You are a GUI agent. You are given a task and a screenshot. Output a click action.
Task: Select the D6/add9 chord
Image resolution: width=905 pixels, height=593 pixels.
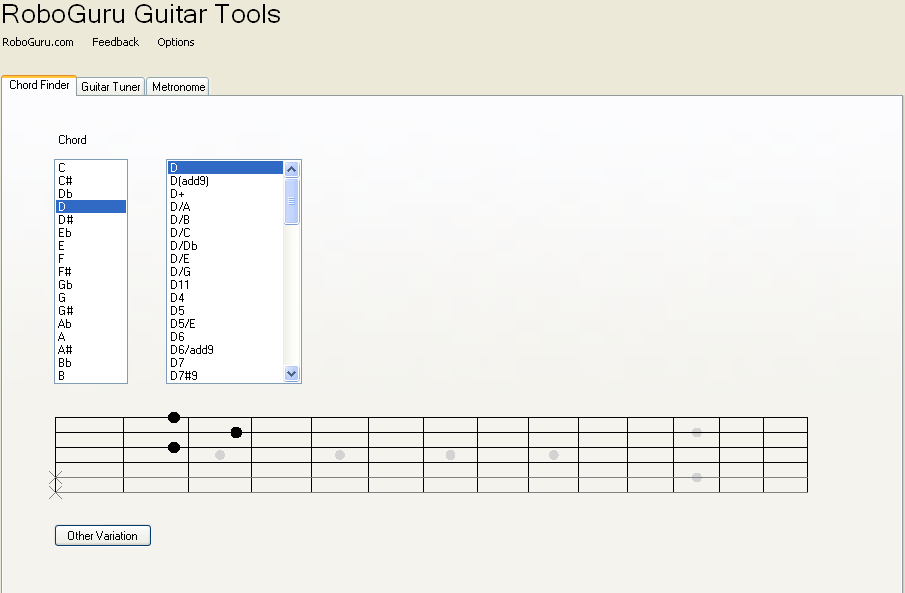coord(226,349)
